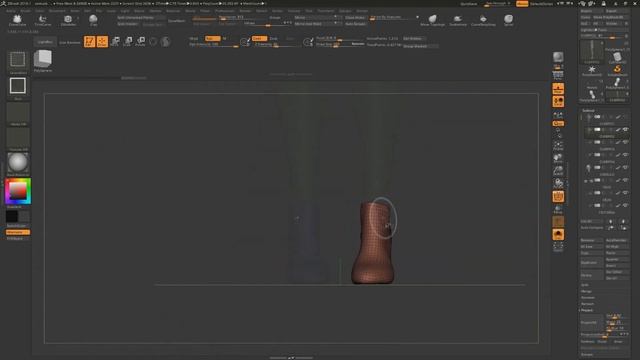The height and width of the screenshot is (360, 640).
Task: Open the Transform menu
Action: 325,11
